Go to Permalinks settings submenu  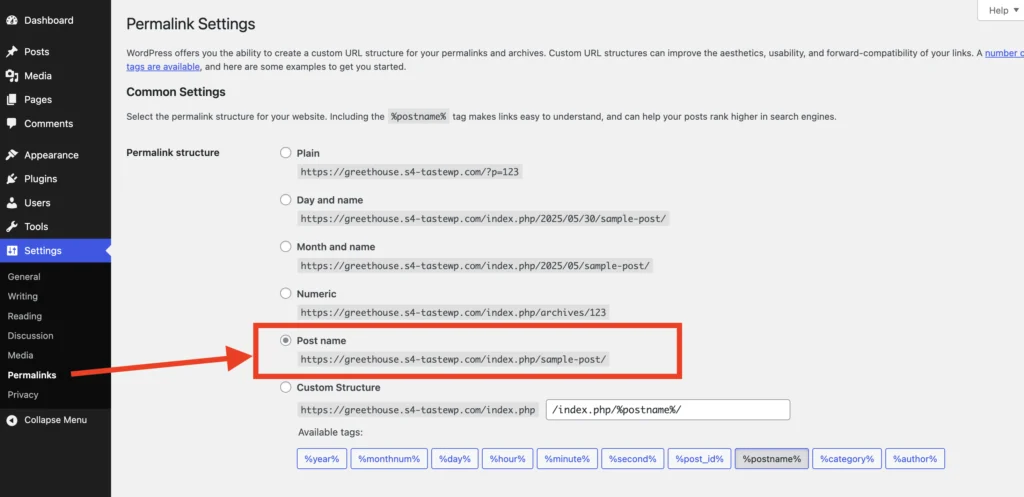(x=32, y=375)
